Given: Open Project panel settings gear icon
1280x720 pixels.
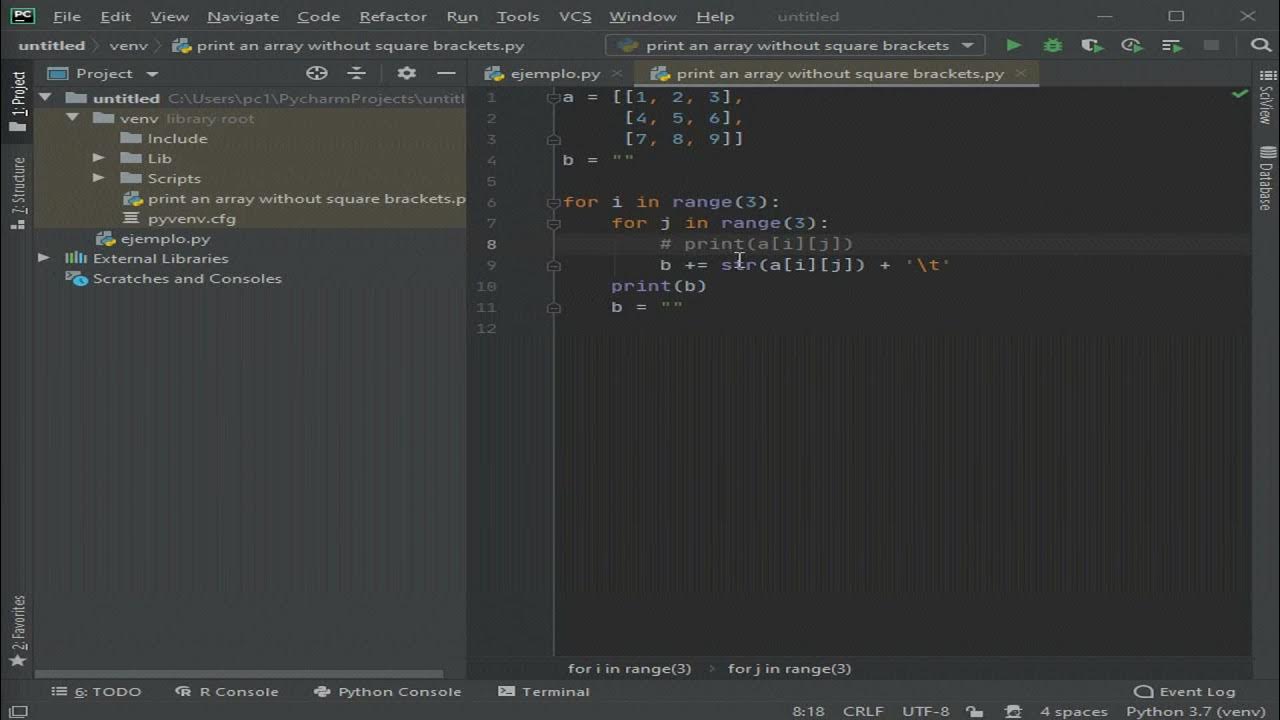Looking at the screenshot, I should click(x=406, y=73).
